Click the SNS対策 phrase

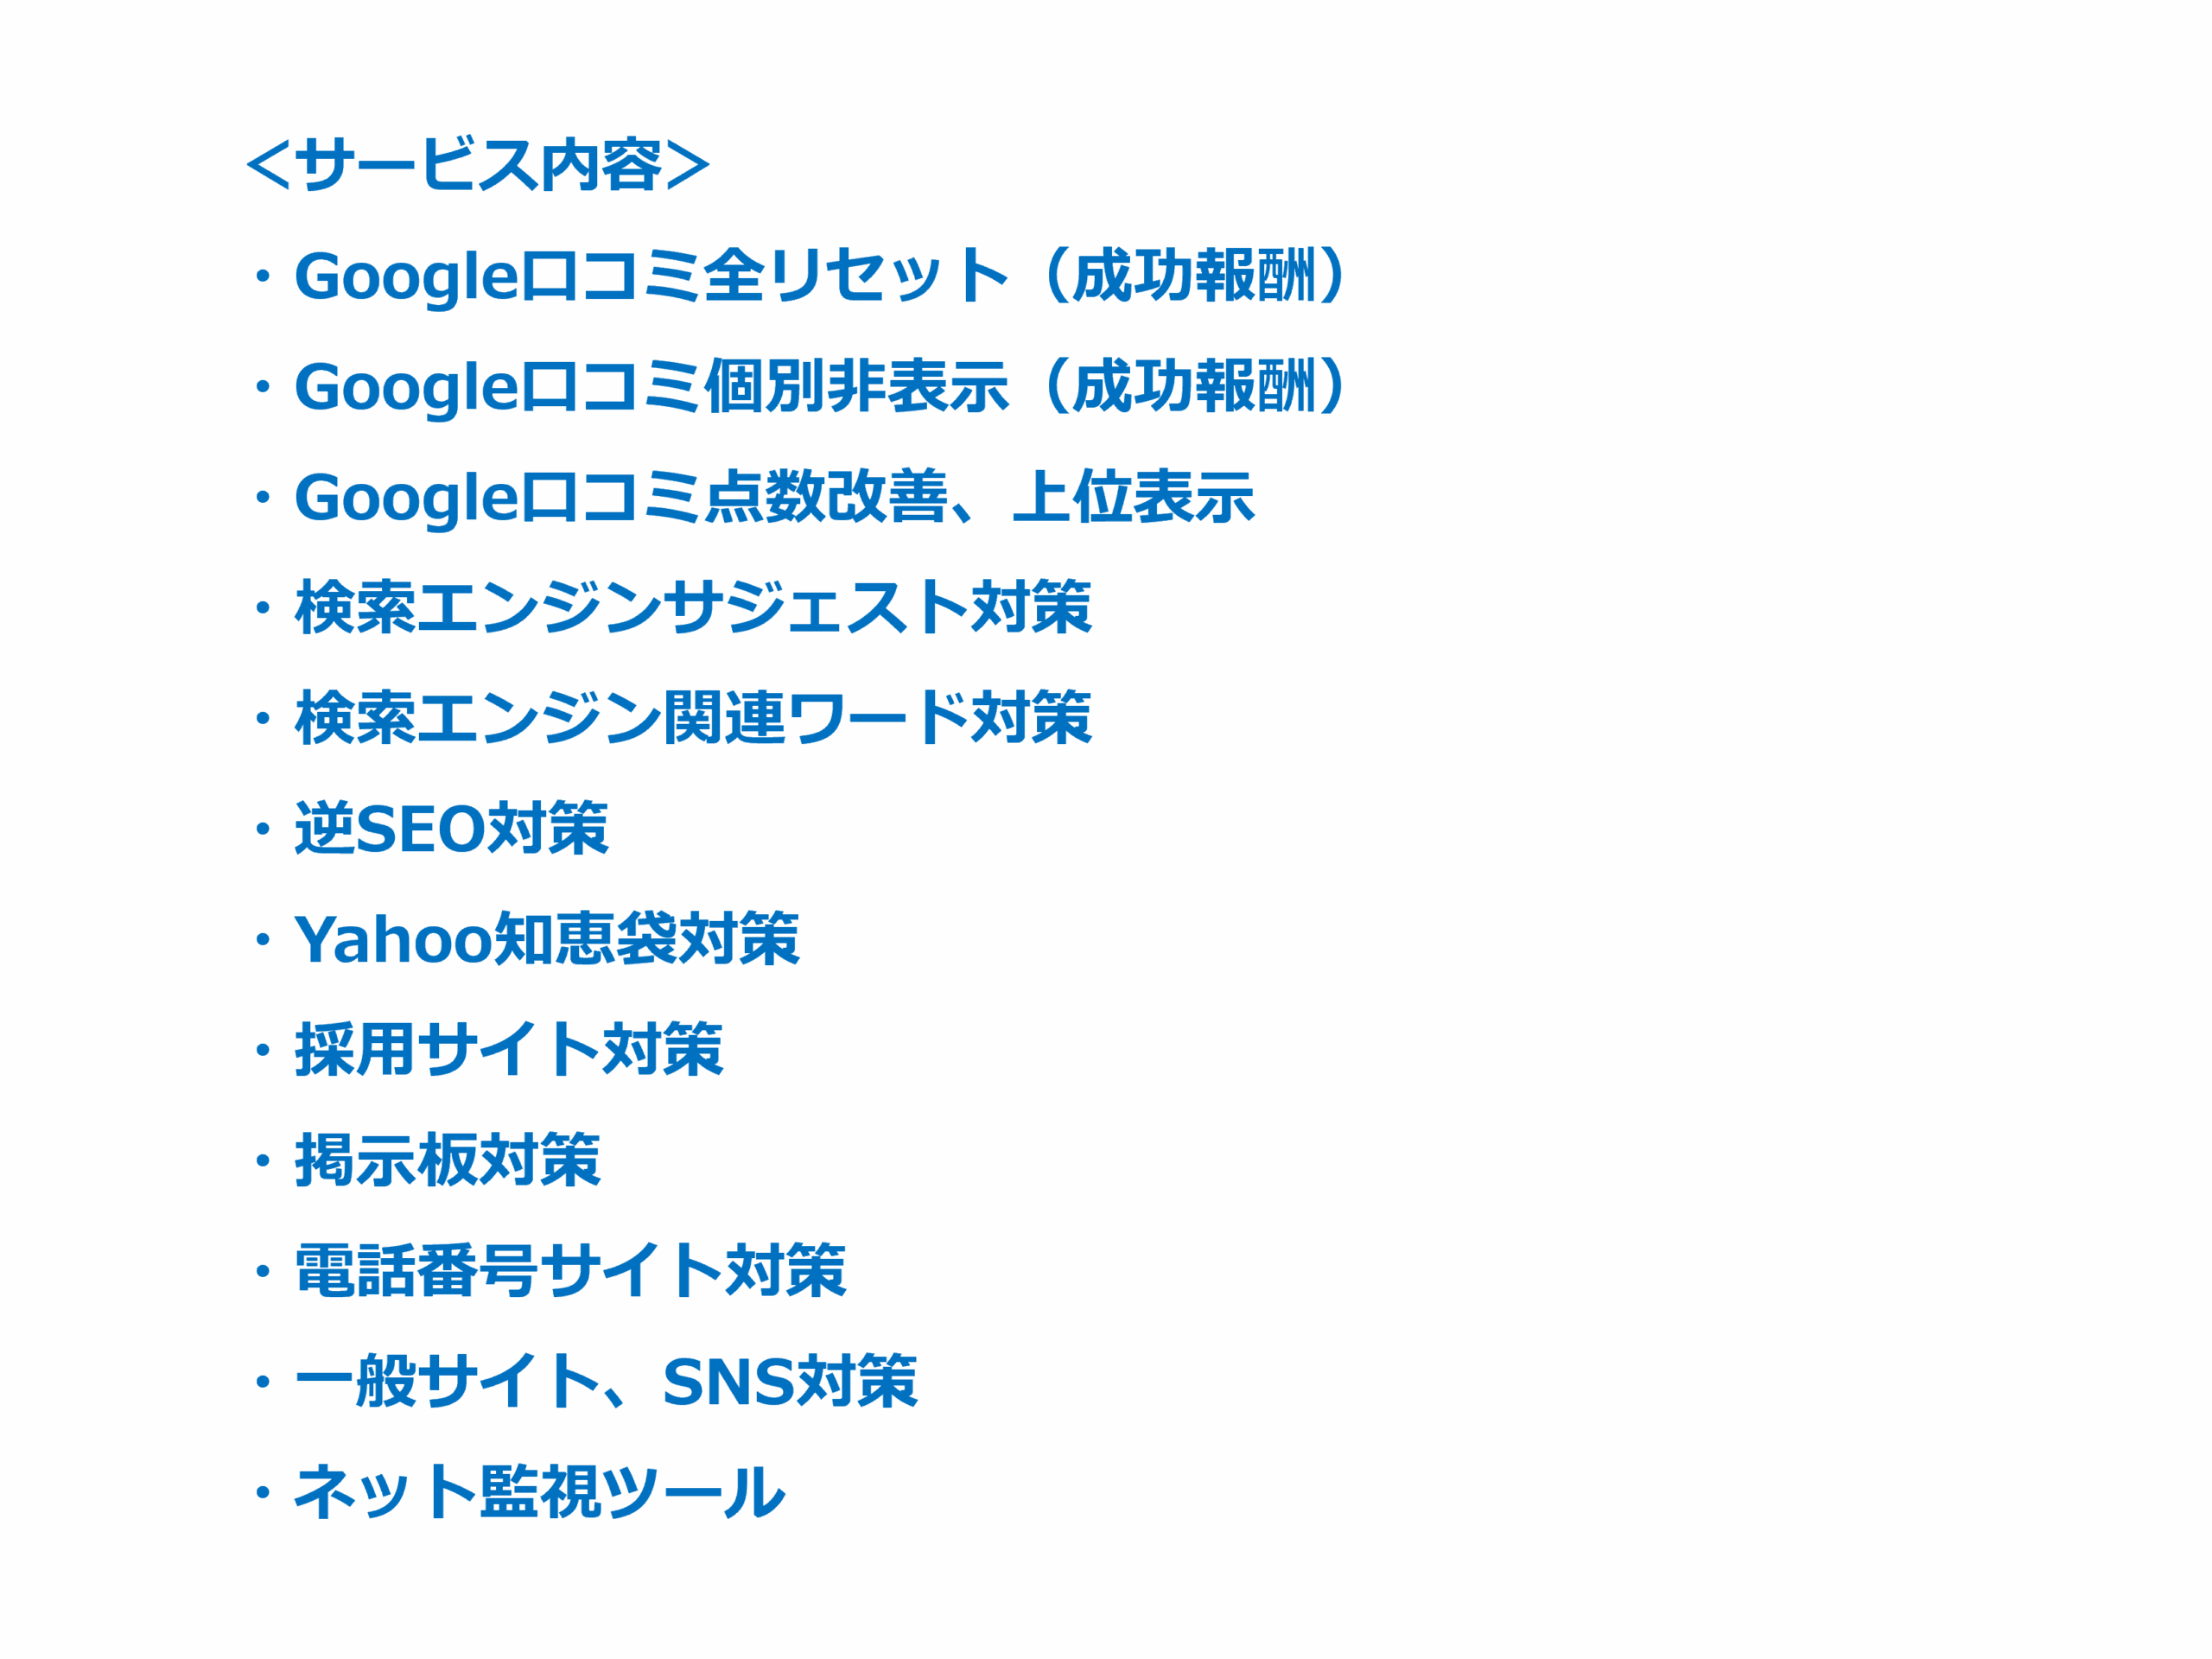789,1381
